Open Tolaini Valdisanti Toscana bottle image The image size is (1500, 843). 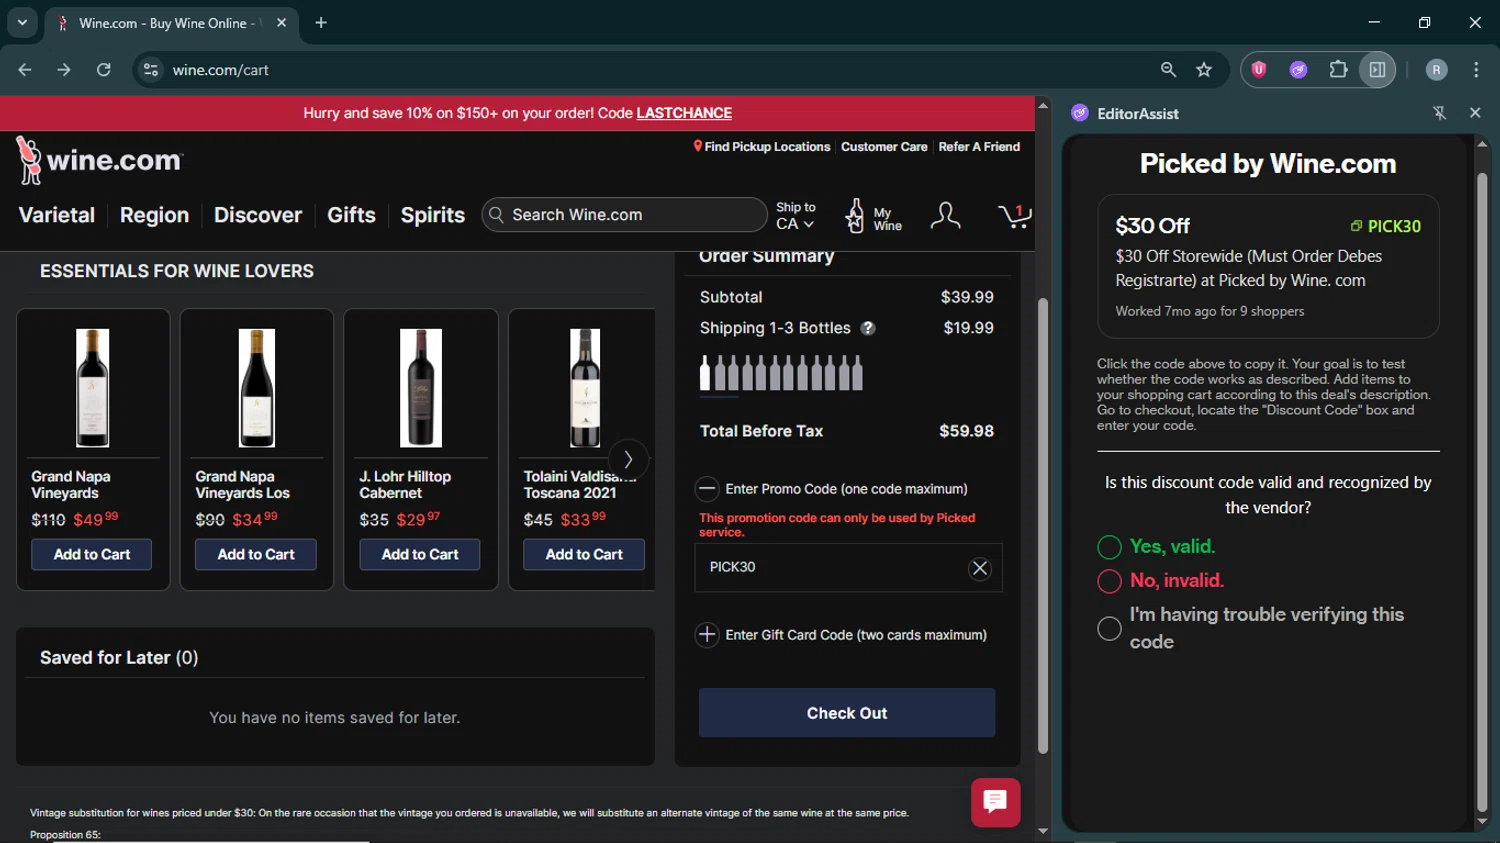point(585,388)
